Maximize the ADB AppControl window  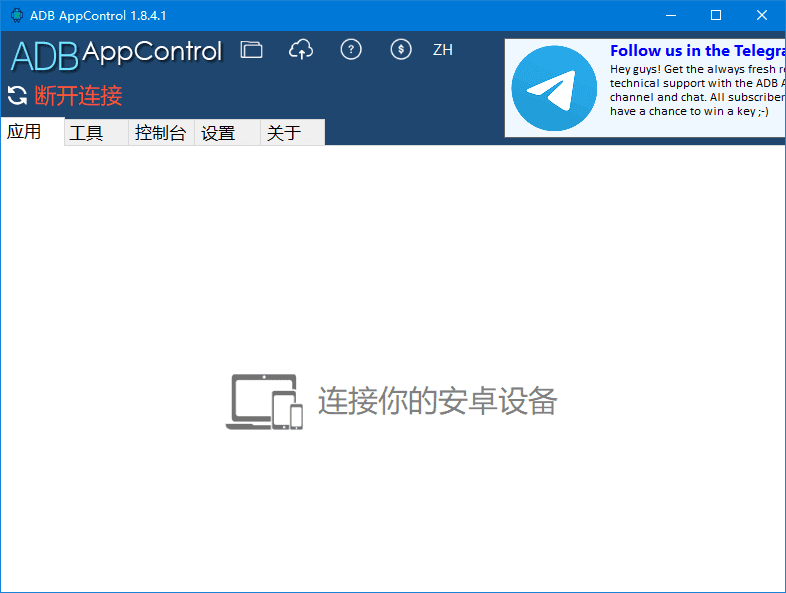tap(716, 16)
